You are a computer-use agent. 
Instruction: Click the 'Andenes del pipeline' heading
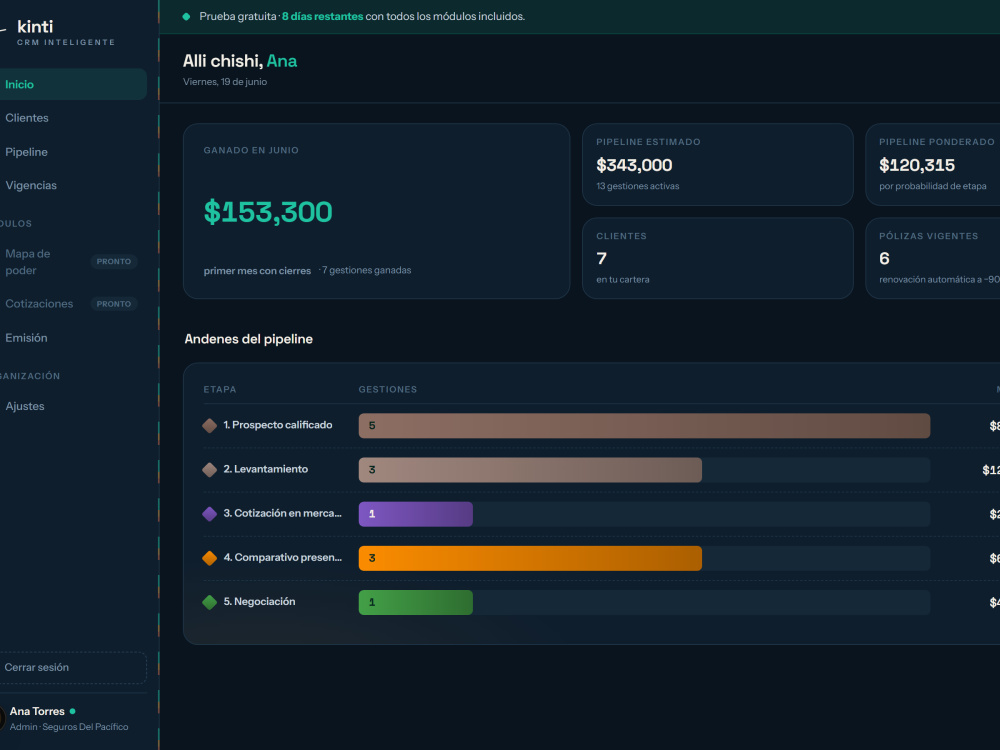tap(249, 339)
